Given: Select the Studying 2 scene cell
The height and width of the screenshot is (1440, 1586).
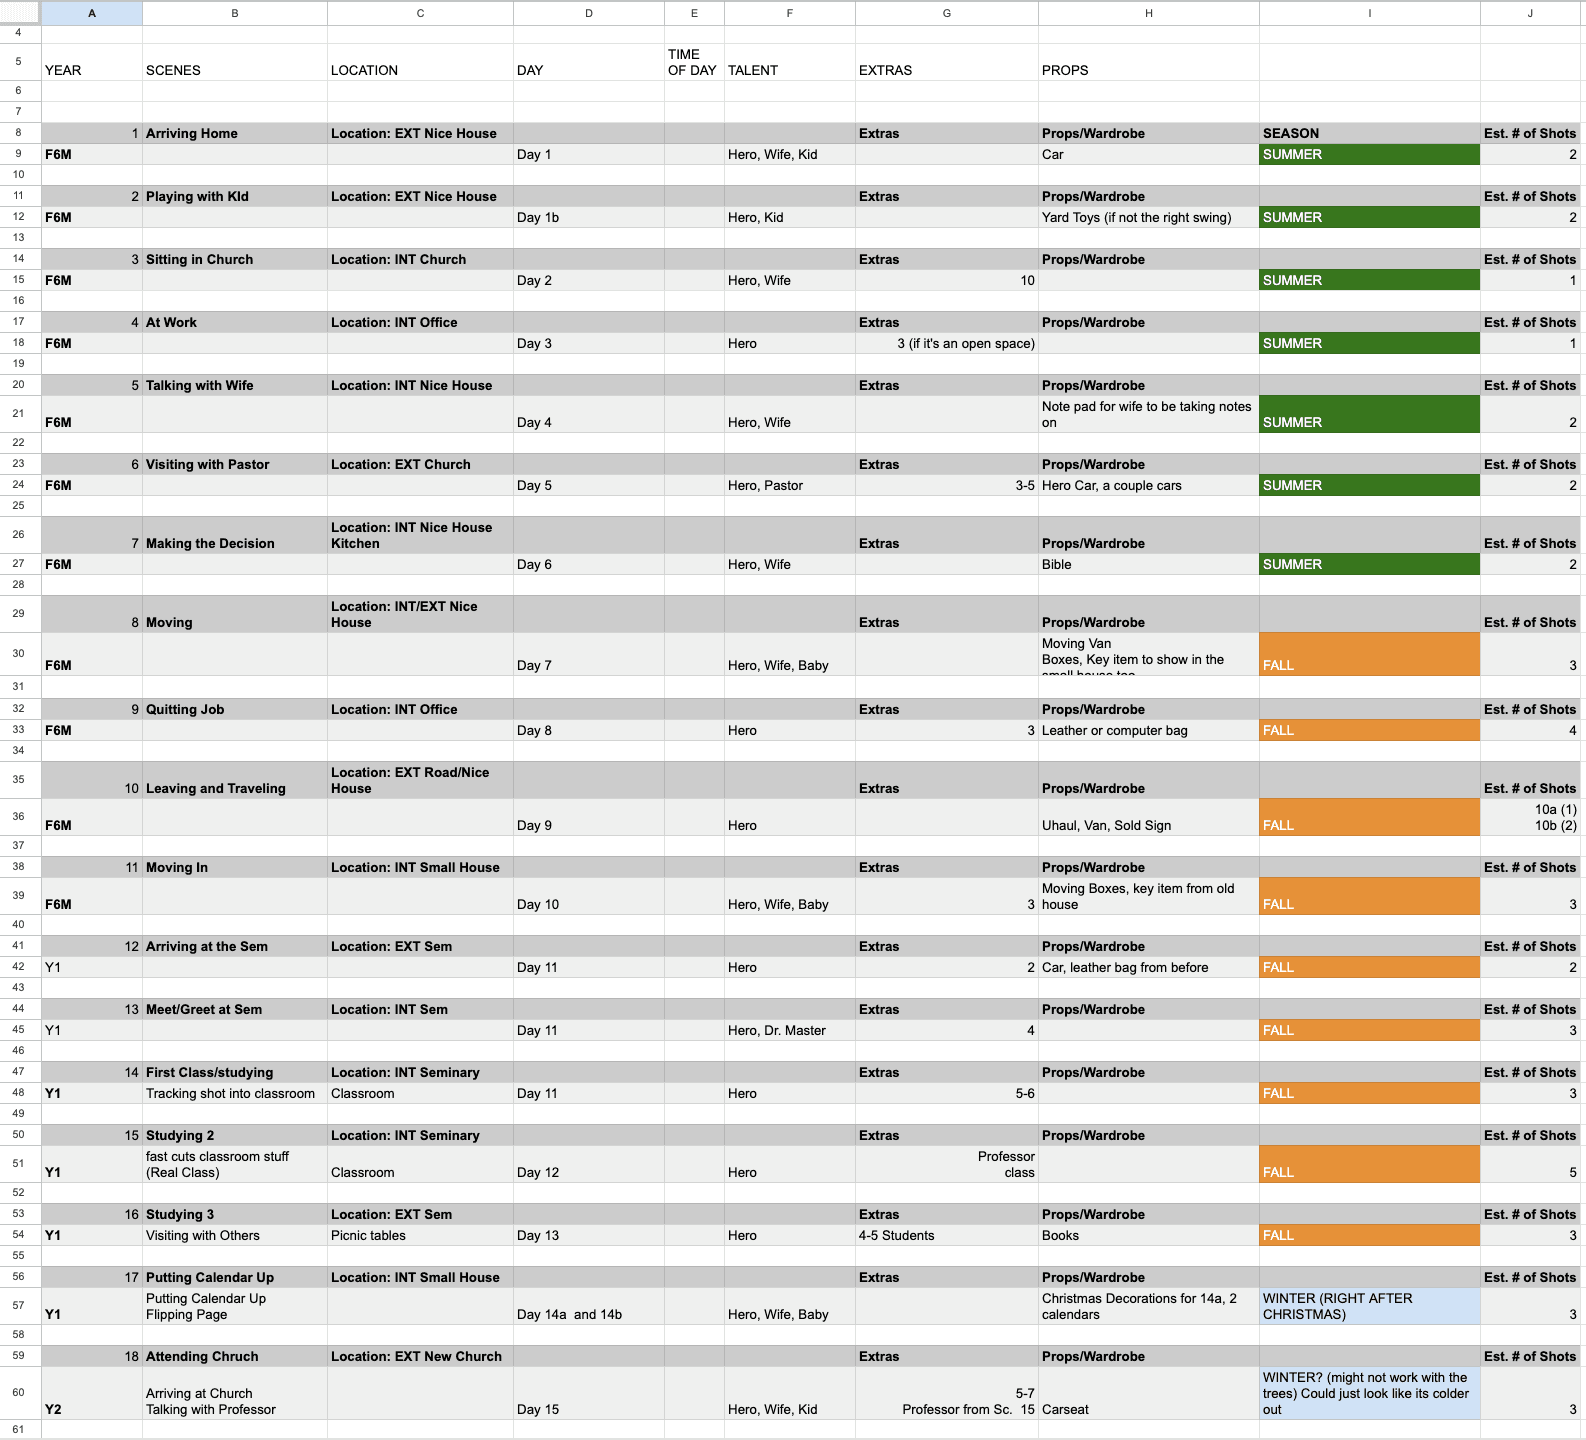Looking at the screenshot, I should click(x=235, y=1135).
